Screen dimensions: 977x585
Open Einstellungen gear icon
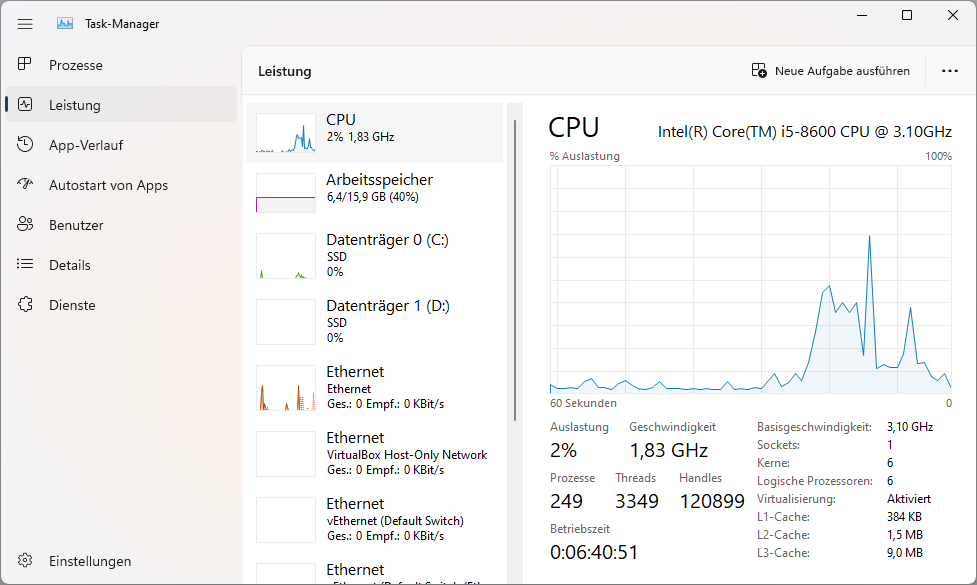click(x=26, y=561)
